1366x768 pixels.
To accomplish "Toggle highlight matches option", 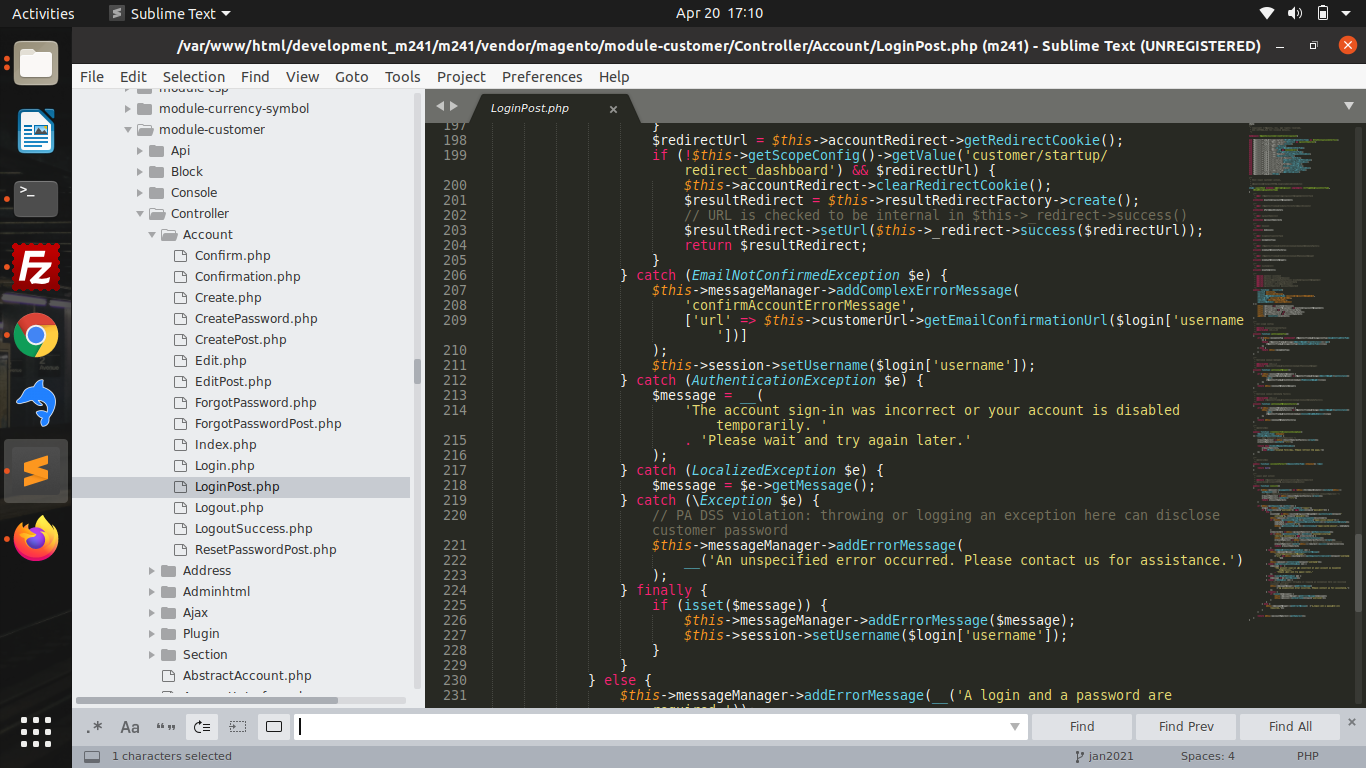I will (x=274, y=727).
